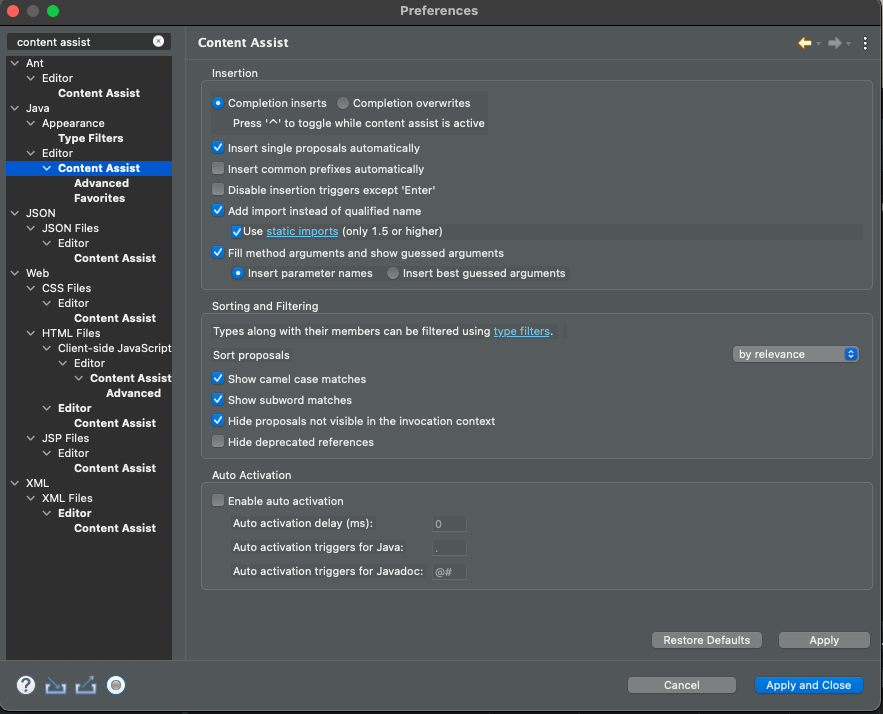Select JSON Files in the tree

[70, 228]
